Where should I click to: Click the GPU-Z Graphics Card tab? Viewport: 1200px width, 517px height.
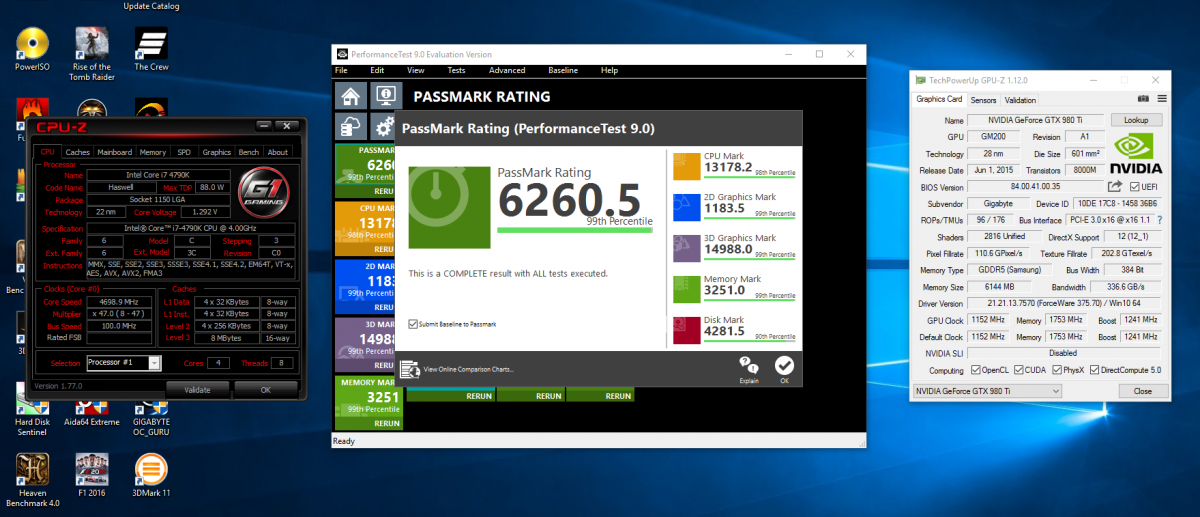coord(939,99)
